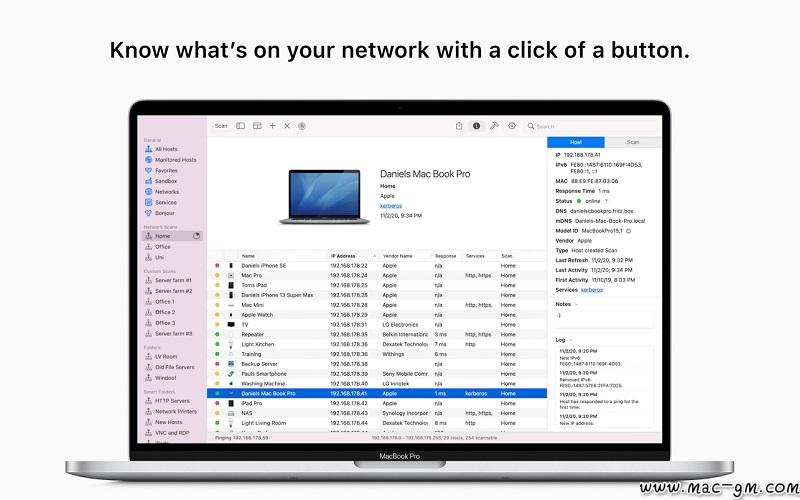Sort by the IP Address column header
The width and height of the screenshot is (800, 500).
[x=343, y=255]
